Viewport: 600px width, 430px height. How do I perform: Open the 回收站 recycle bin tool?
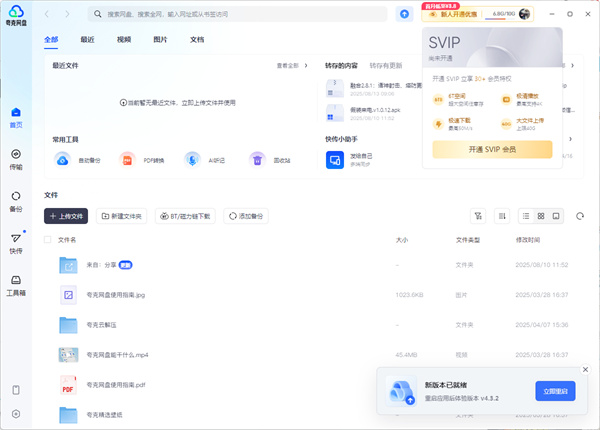[269, 160]
